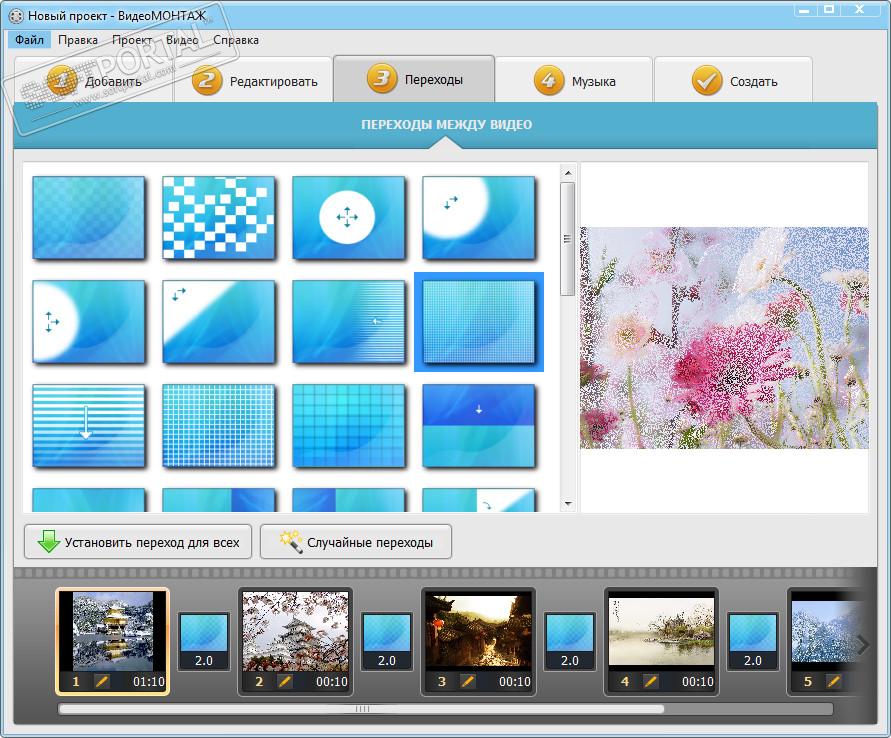Choose the first faded checker pattern transition

pos(89,218)
